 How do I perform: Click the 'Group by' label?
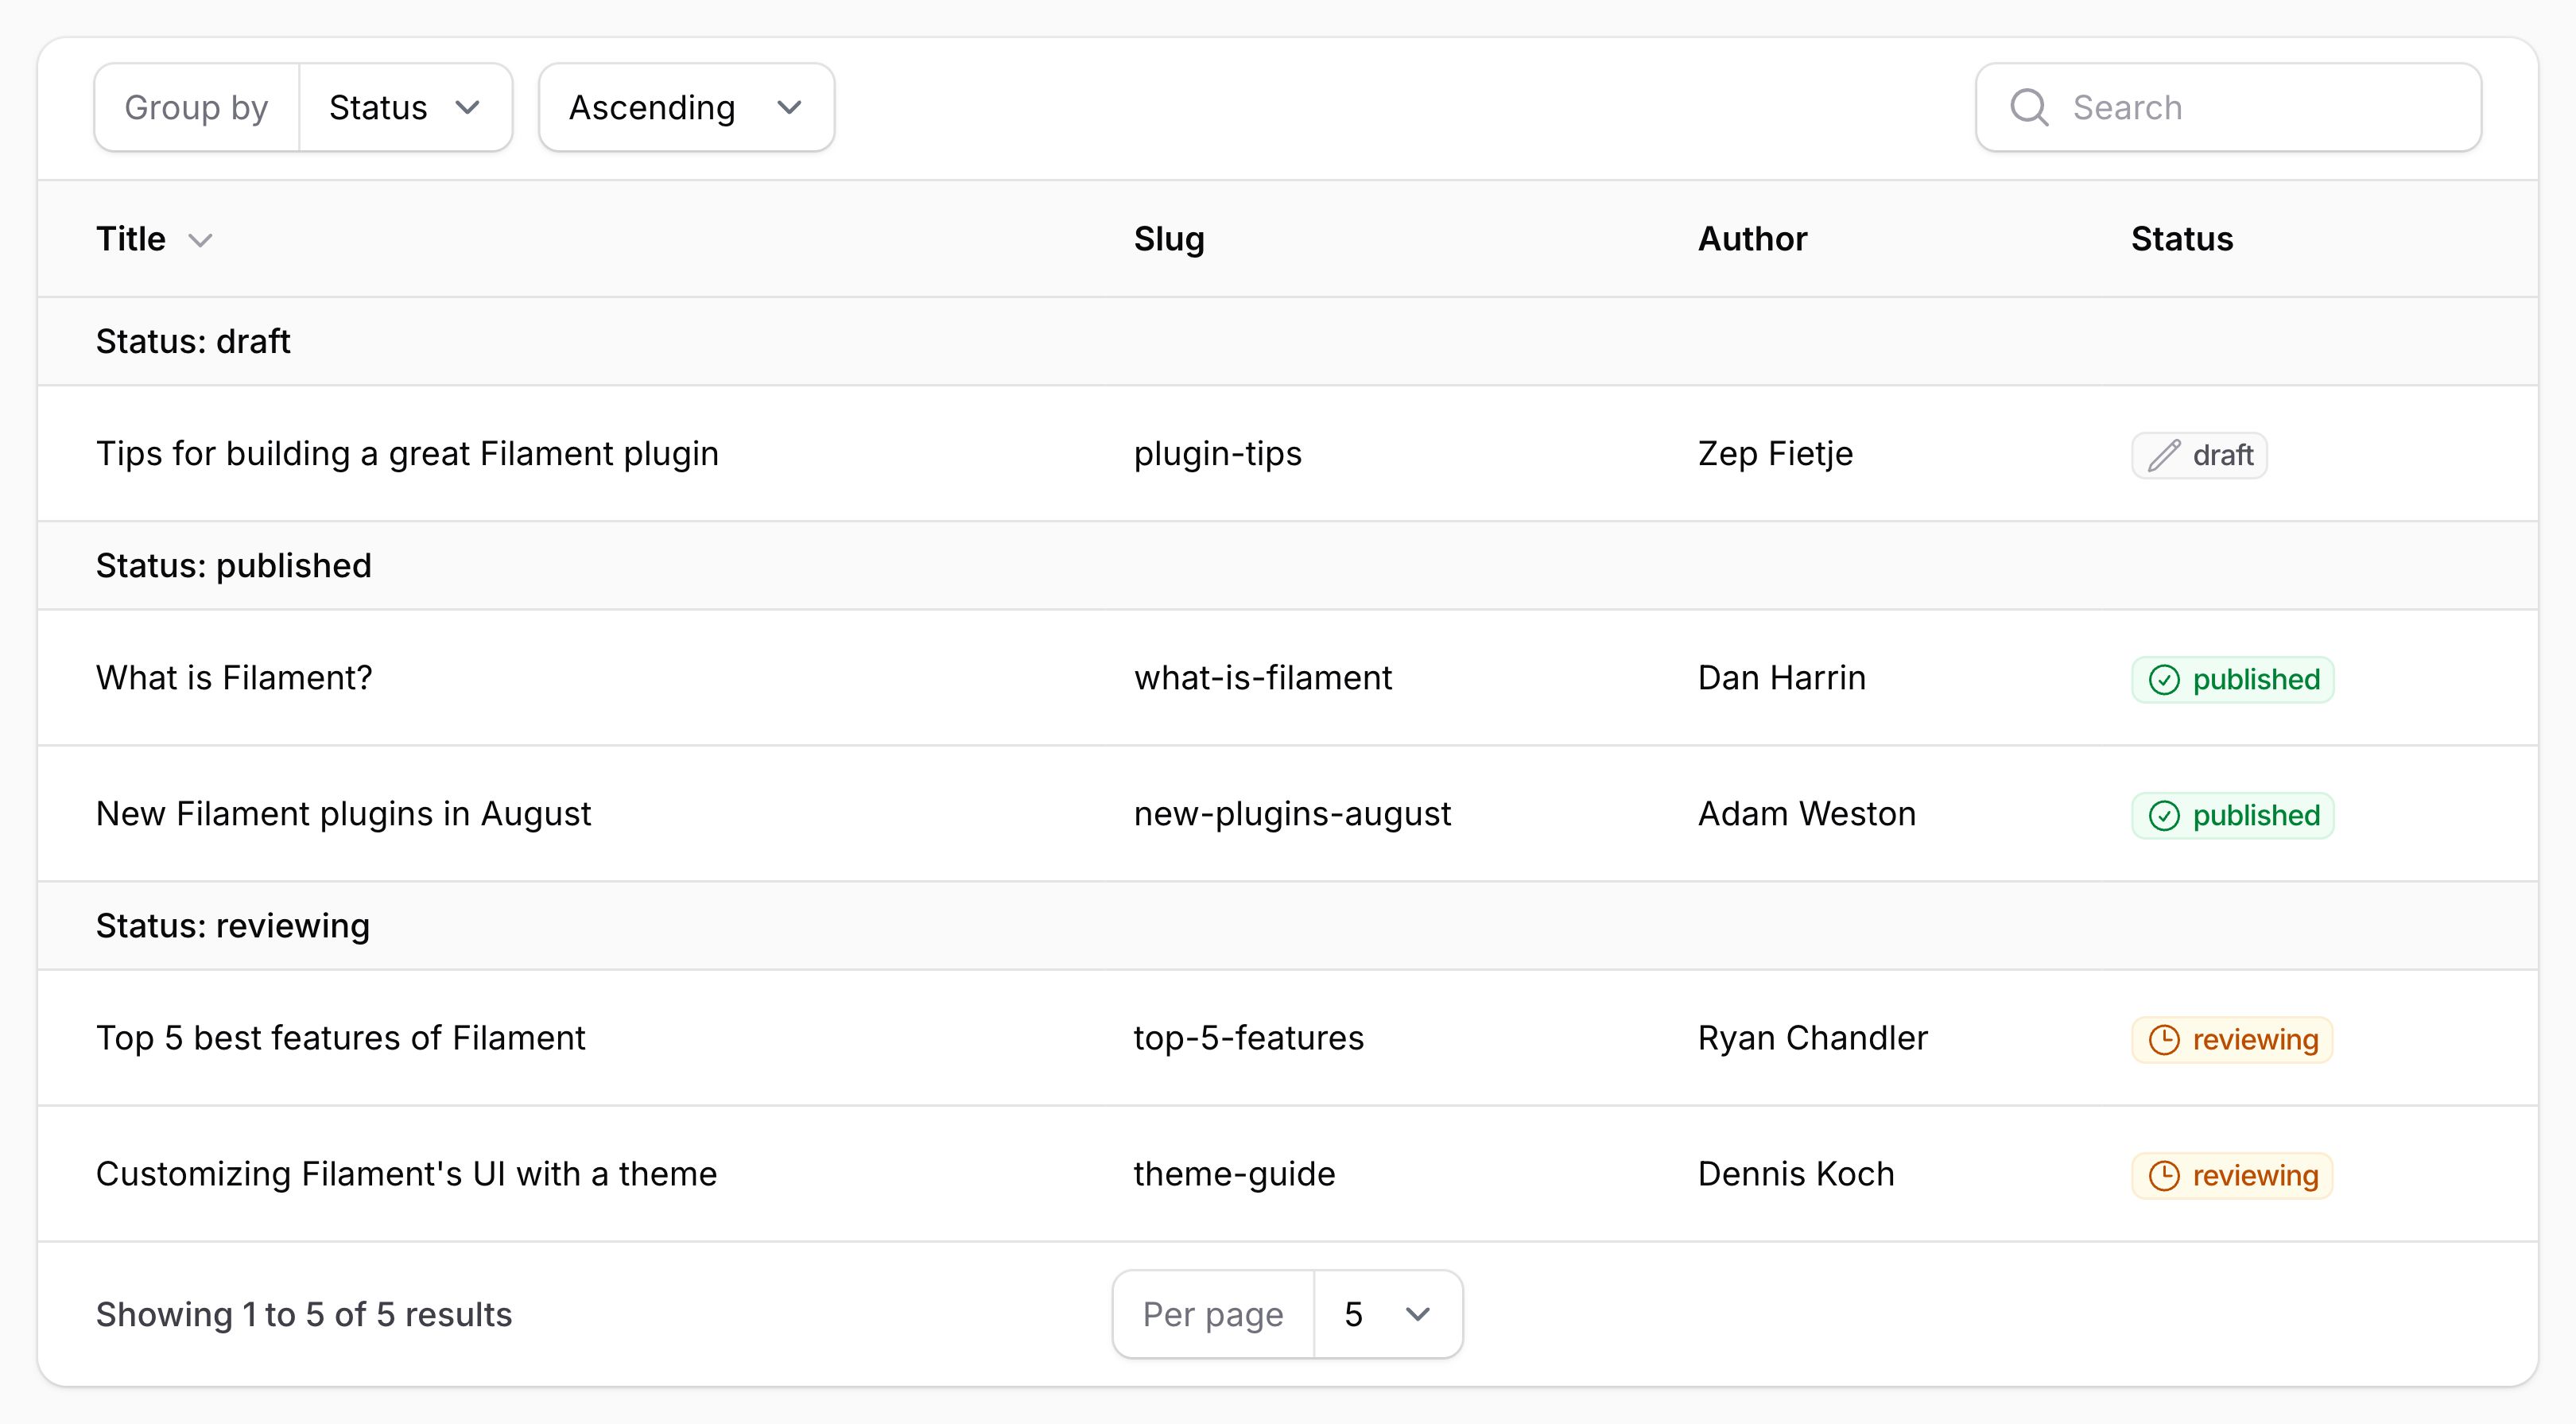tap(196, 108)
